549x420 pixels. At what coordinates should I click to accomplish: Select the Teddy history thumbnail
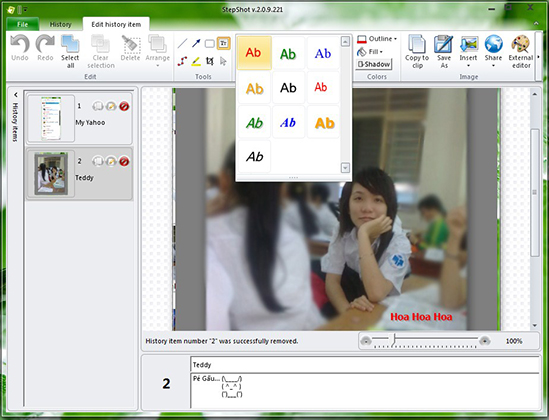(x=51, y=174)
